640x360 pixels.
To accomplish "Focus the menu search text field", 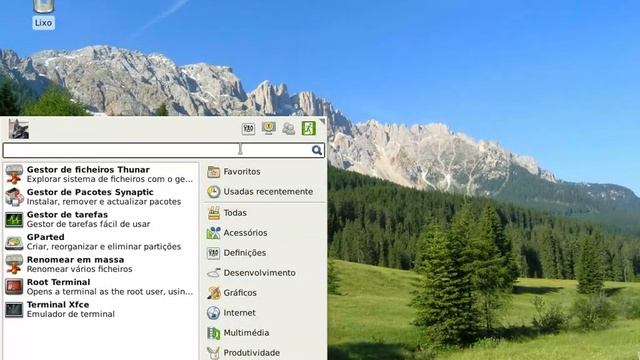I will pos(163,150).
